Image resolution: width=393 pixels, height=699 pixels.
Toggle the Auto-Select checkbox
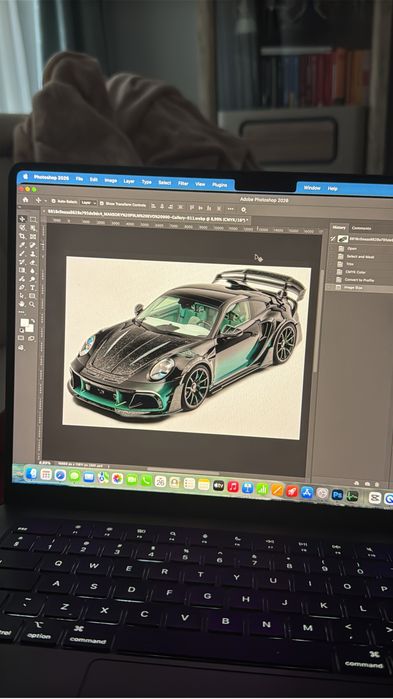pos(53,201)
